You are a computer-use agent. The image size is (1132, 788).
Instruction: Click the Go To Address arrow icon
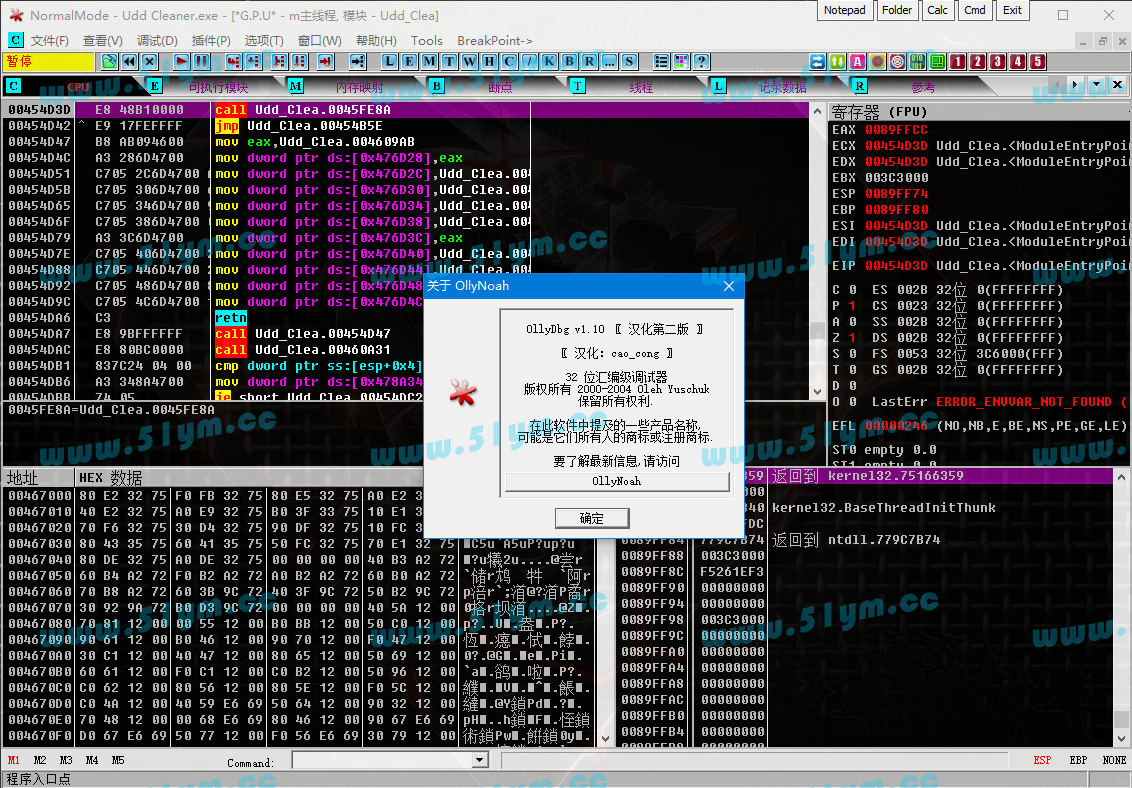point(357,61)
